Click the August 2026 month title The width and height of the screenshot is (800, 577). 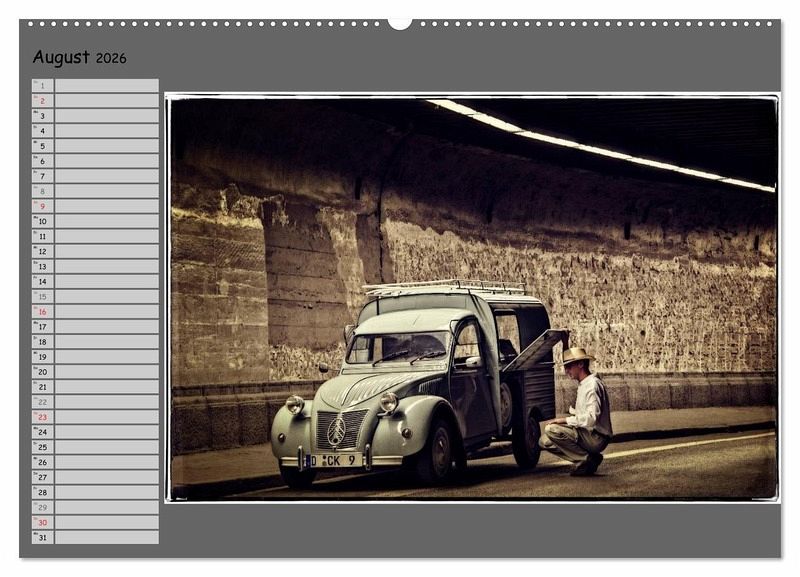[x=79, y=58]
